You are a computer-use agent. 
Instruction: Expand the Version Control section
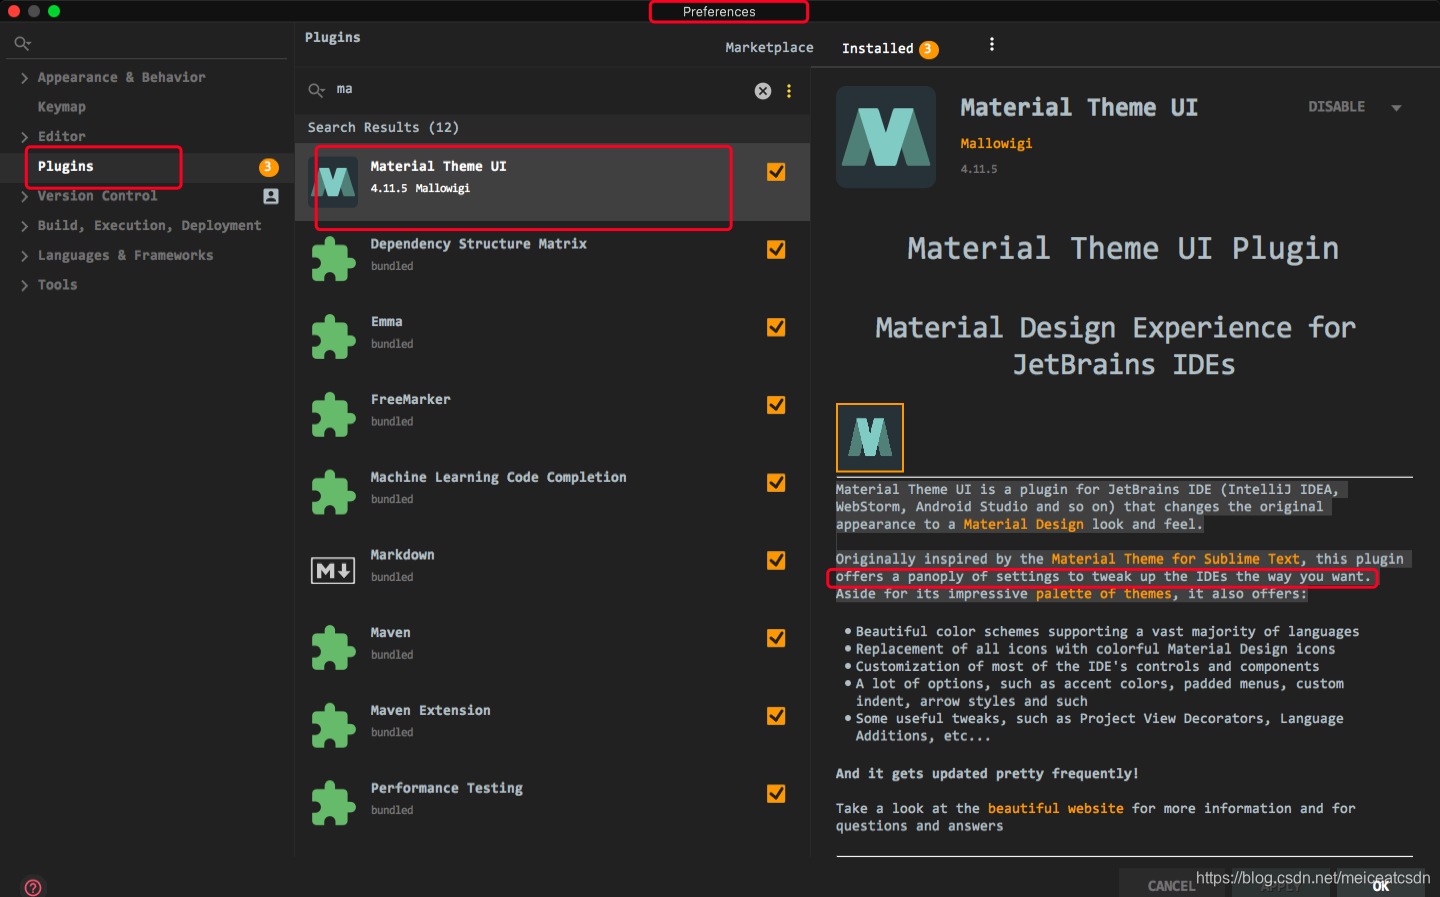(x=24, y=197)
